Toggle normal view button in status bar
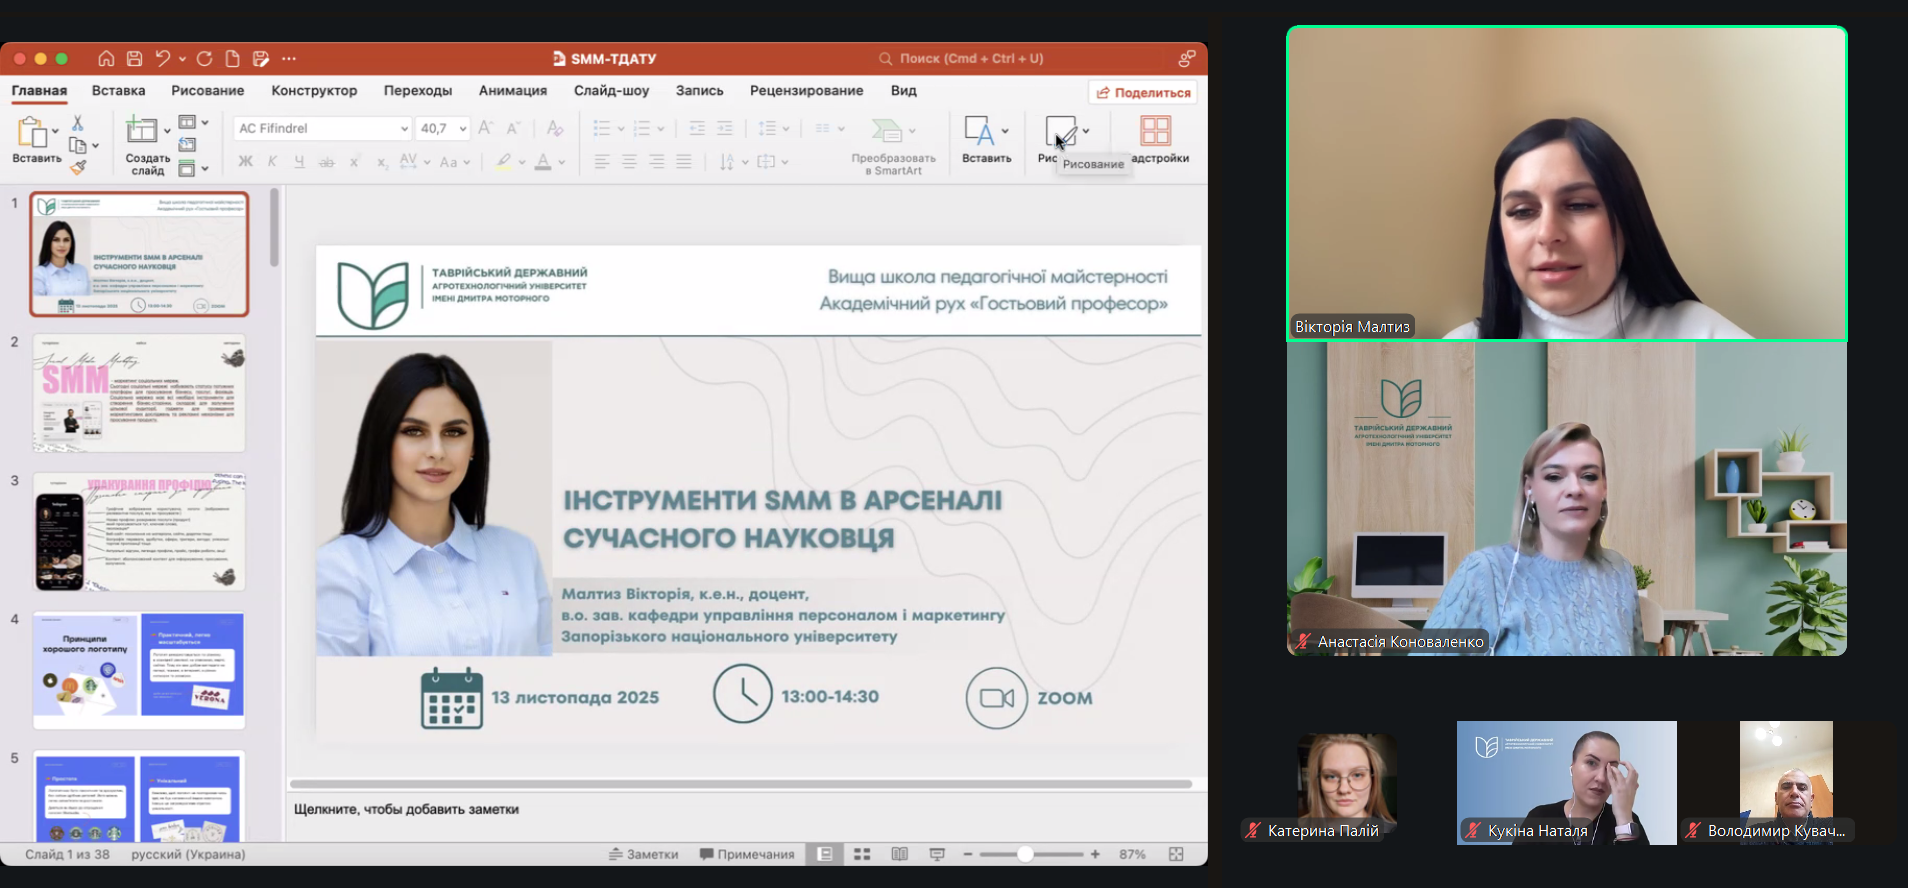The width and height of the screenshot is (1908, 888). coord(825,854)
